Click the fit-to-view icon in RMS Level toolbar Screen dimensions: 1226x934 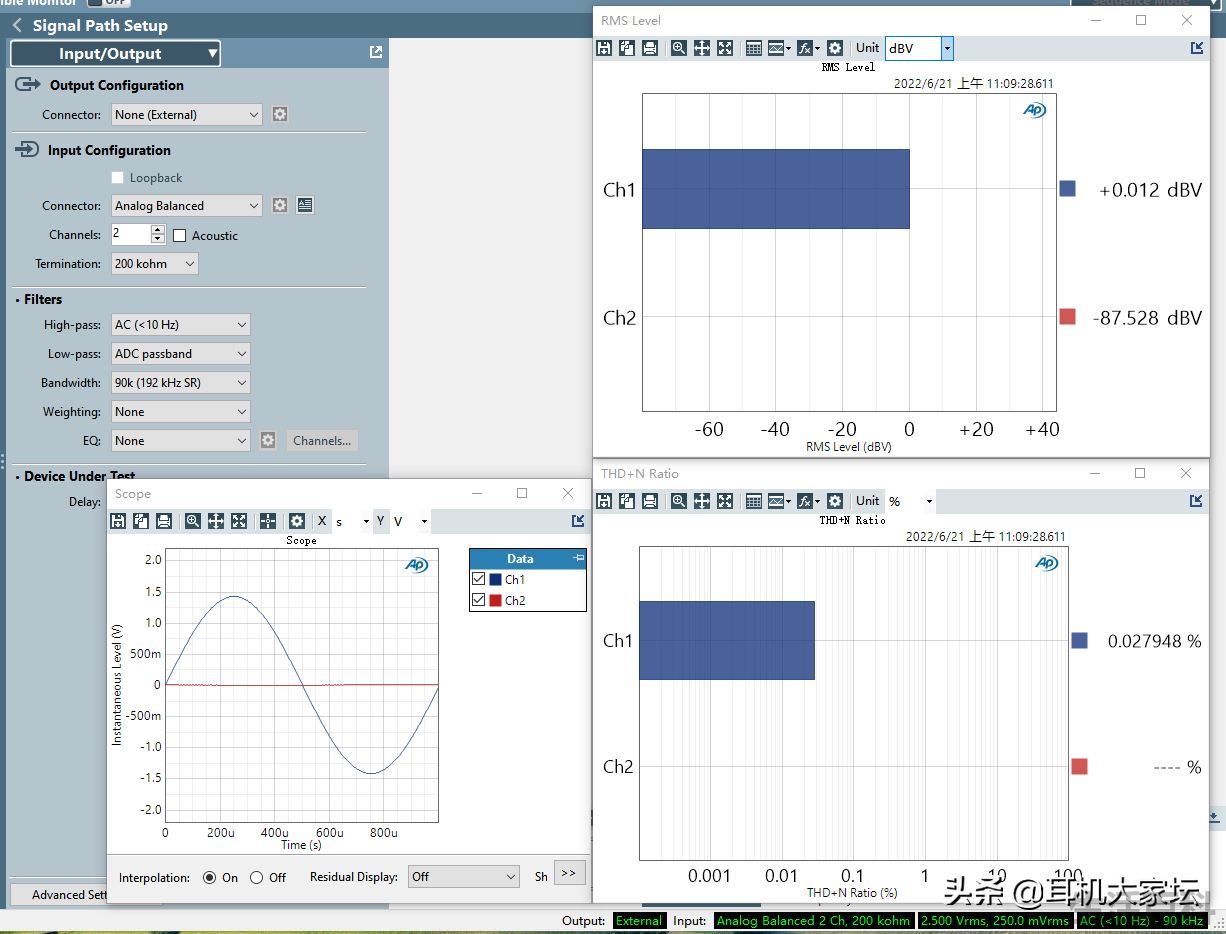(725, 48)
